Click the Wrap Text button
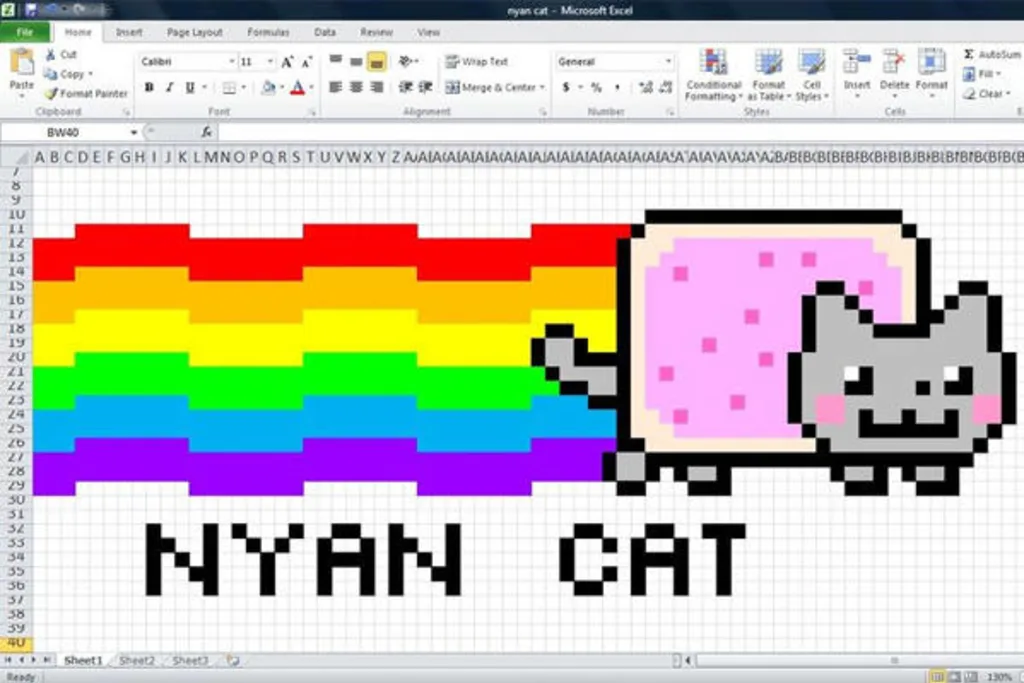The width and height of the screenshot is (1024, 683). (477, 61)
